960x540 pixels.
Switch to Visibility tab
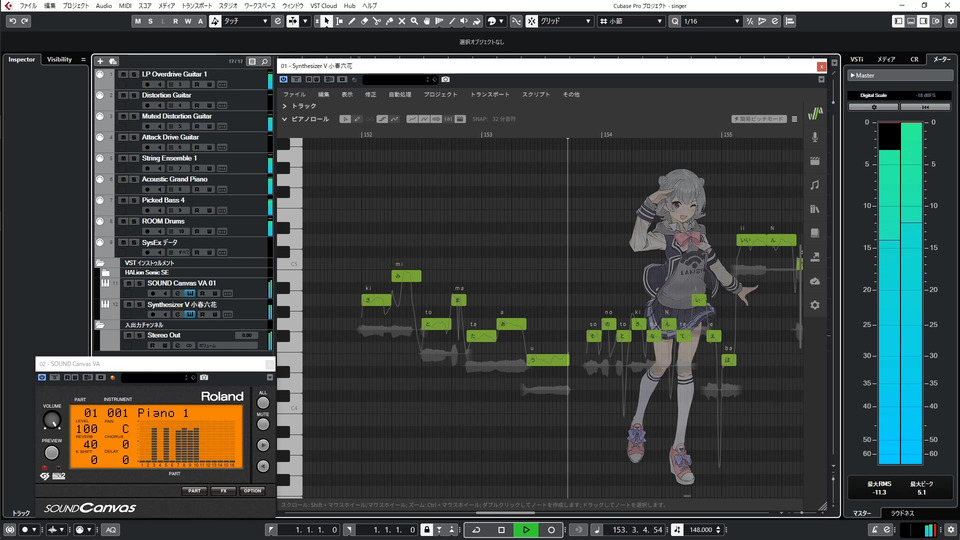point(59,59)
